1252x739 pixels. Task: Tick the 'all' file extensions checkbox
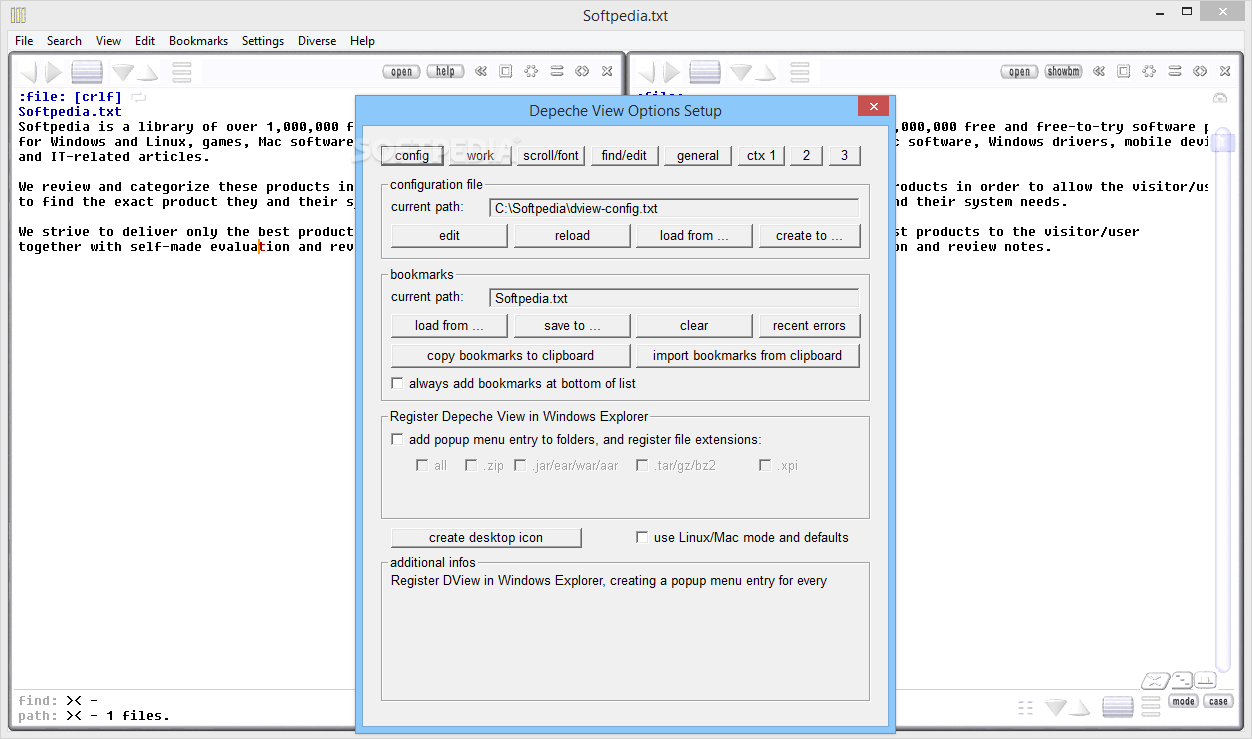(422, 465)
